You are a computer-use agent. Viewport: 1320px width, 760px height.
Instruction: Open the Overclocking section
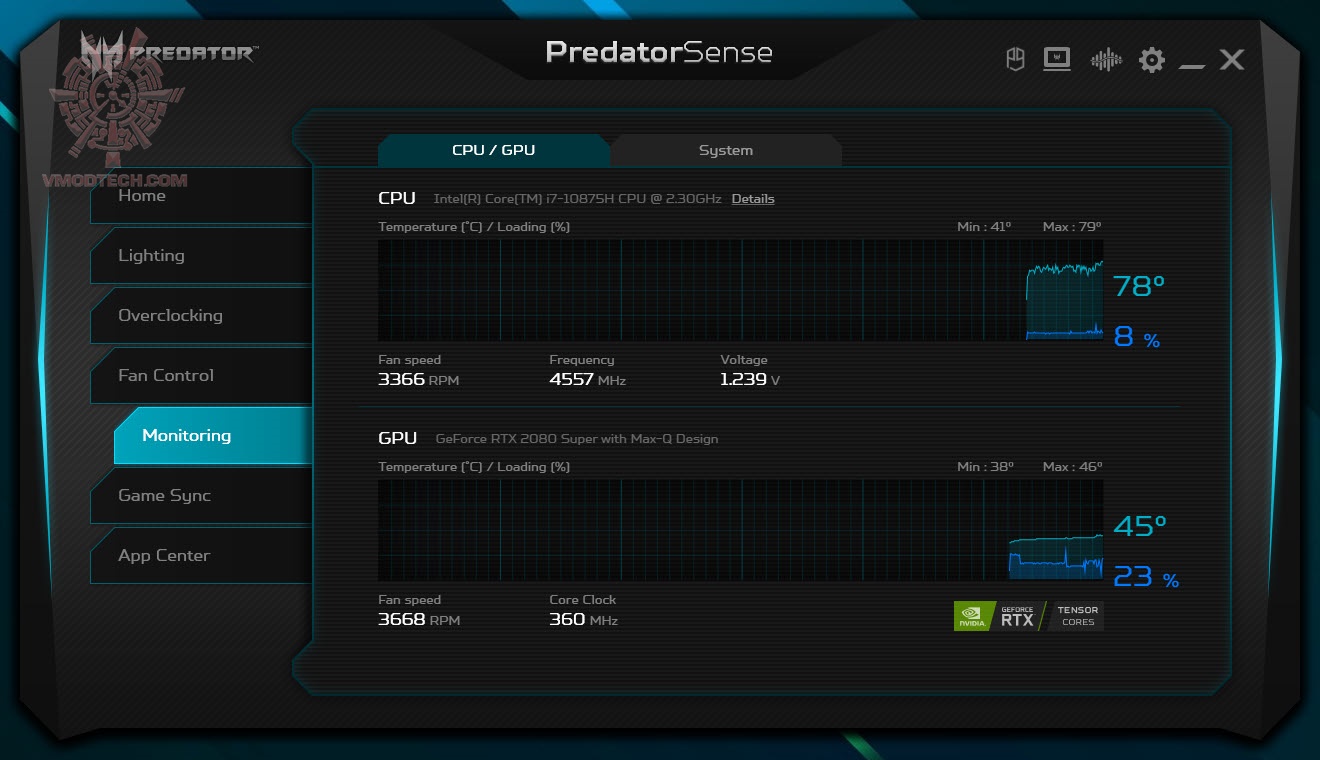(201, 315)
